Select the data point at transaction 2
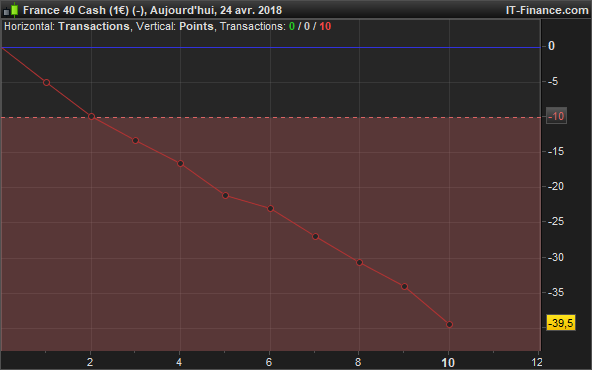This screenshot has width=592, height=370. [91, 117]
